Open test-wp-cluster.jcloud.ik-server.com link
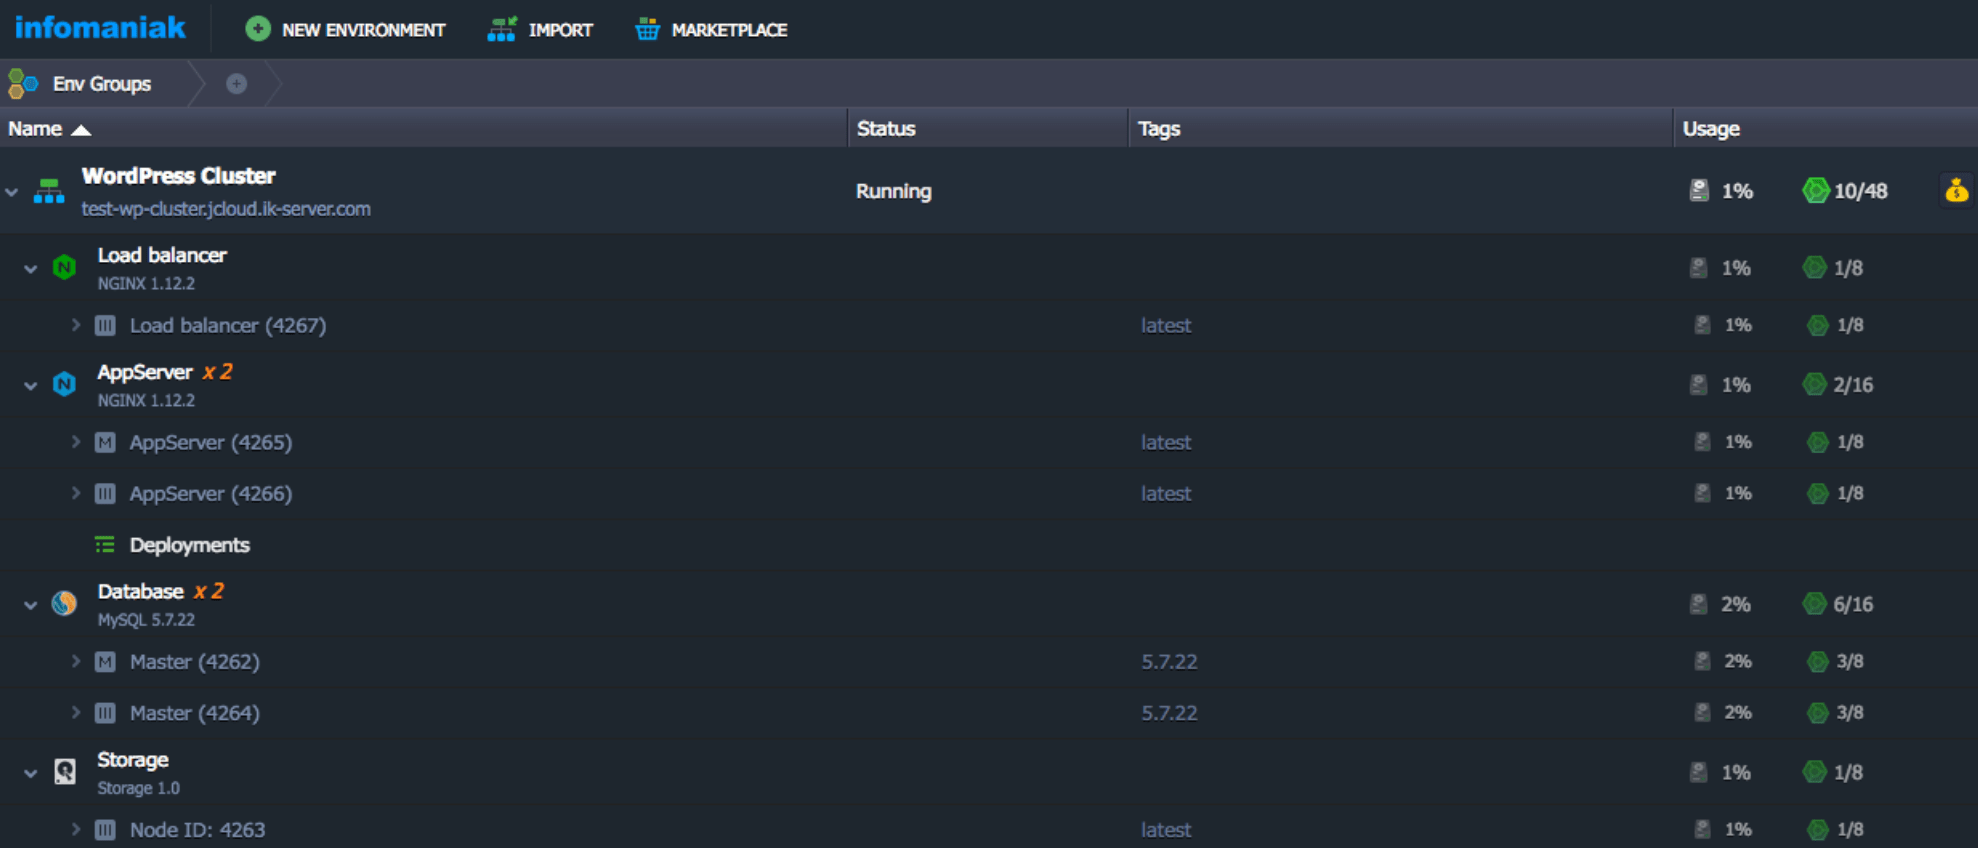 pos(226,209)
